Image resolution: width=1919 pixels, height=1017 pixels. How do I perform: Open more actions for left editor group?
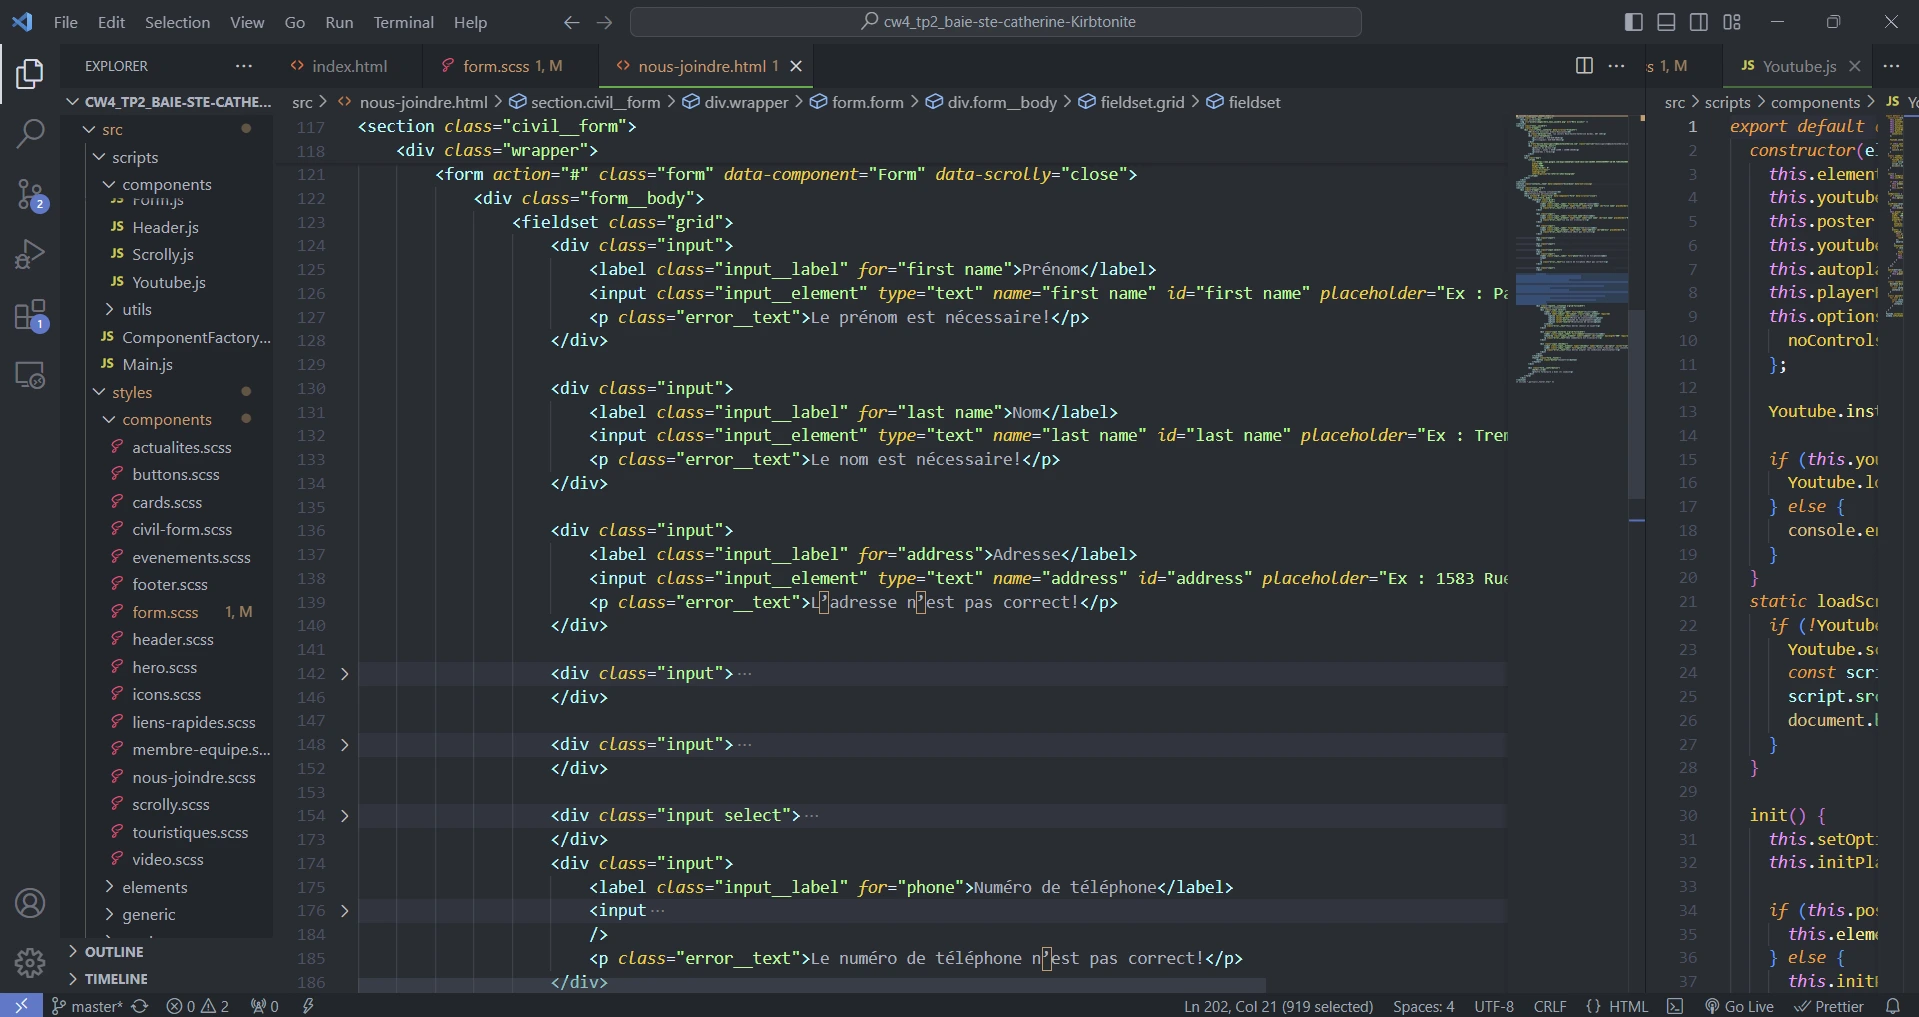(x=1617, y=66)
